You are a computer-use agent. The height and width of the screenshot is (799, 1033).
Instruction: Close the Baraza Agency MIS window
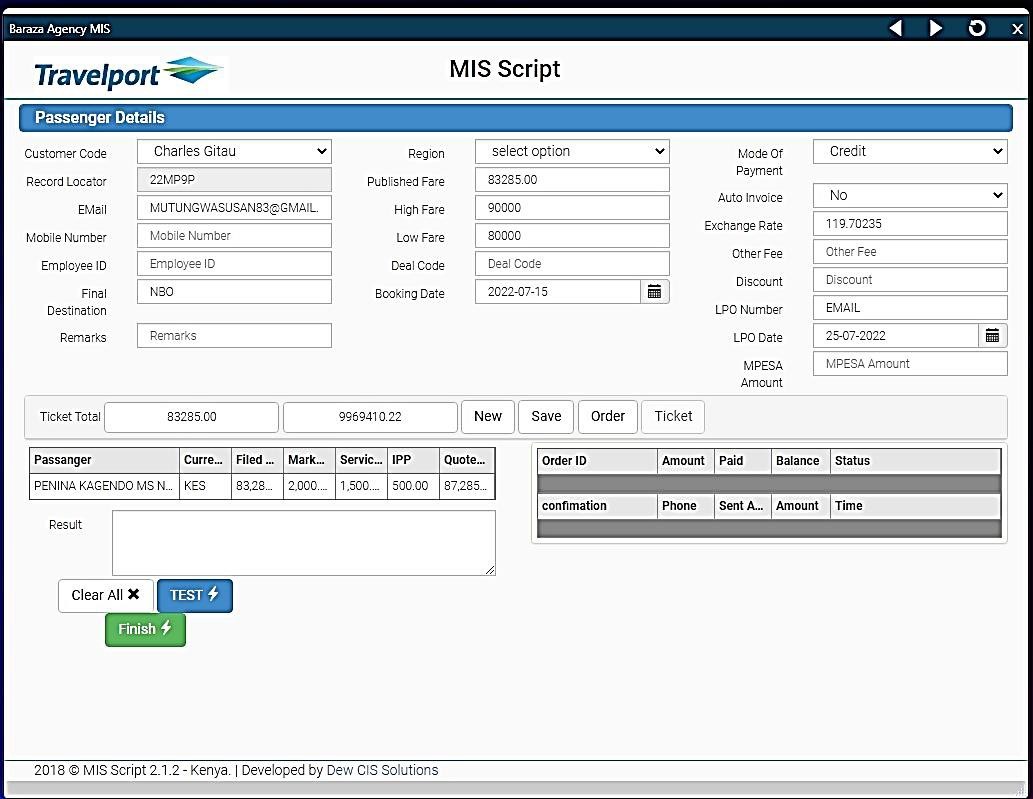[x=1017, y=29]
